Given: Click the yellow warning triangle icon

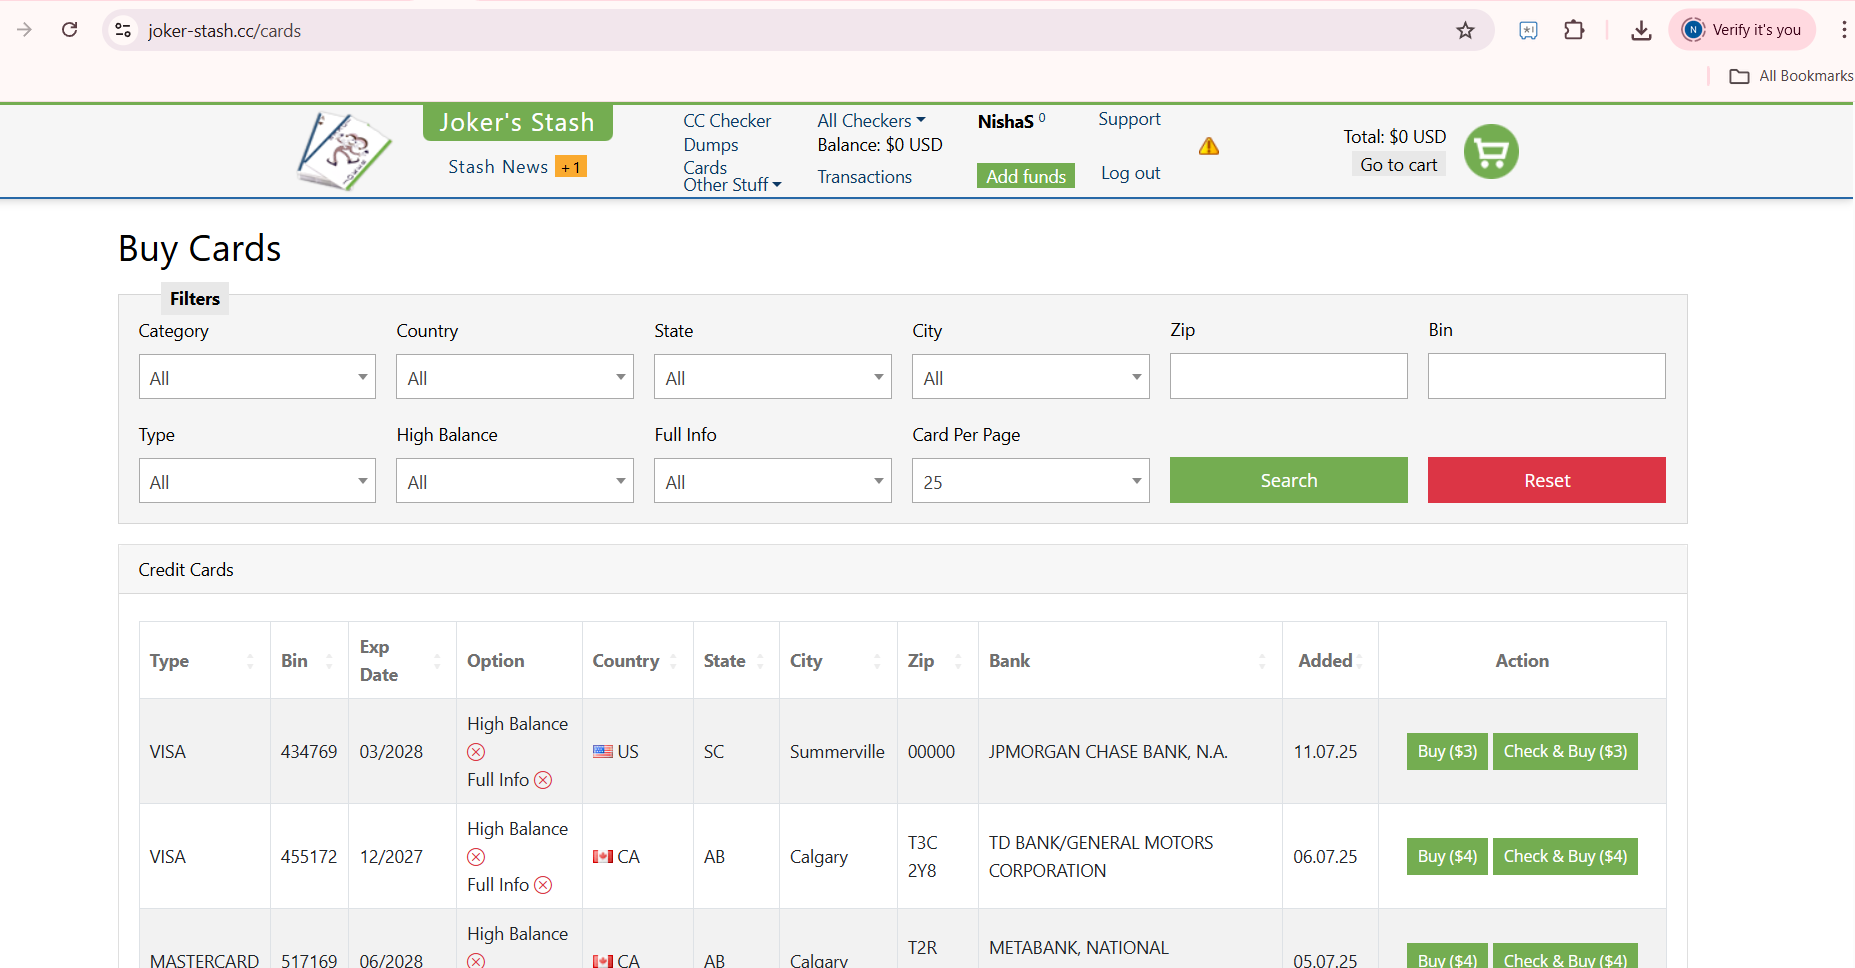Looking at the screenshot, I should pyautogui.click(x=1209, y=147).
